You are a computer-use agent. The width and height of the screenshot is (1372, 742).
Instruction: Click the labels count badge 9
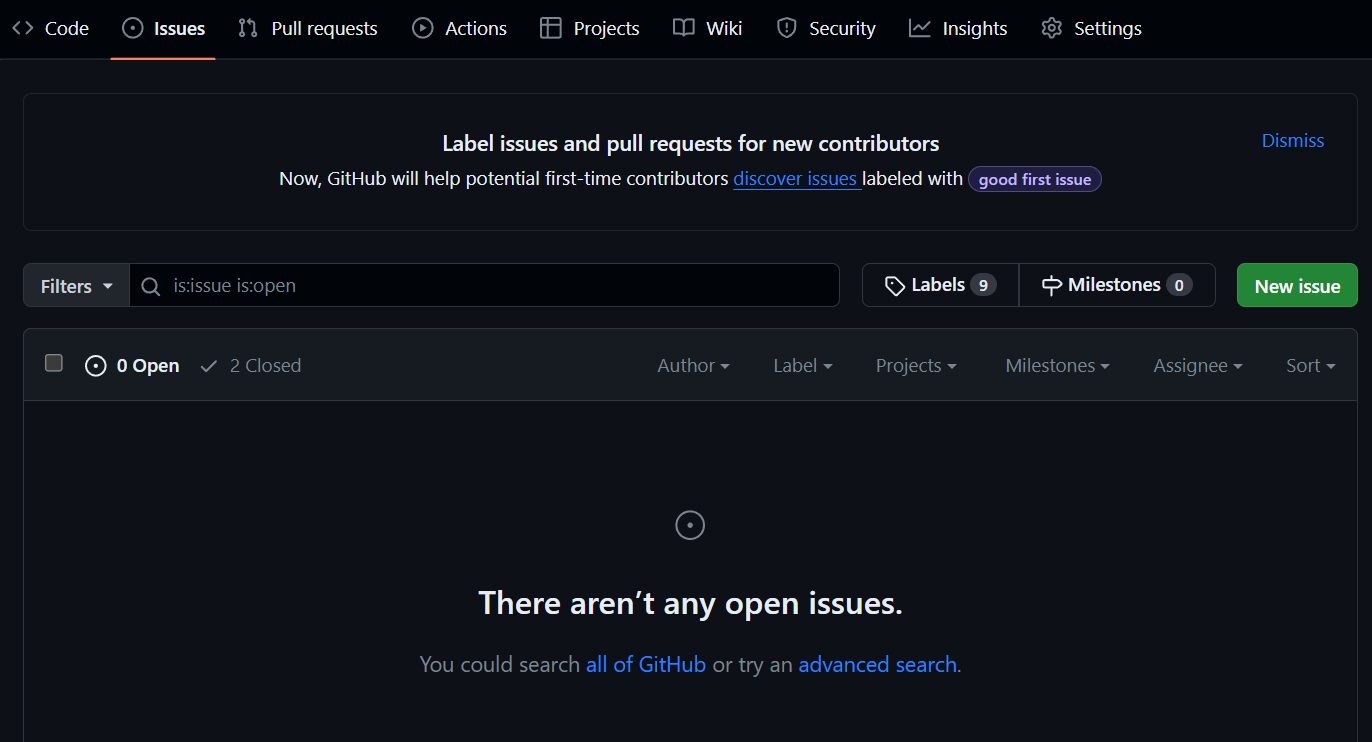pos(983,286)
